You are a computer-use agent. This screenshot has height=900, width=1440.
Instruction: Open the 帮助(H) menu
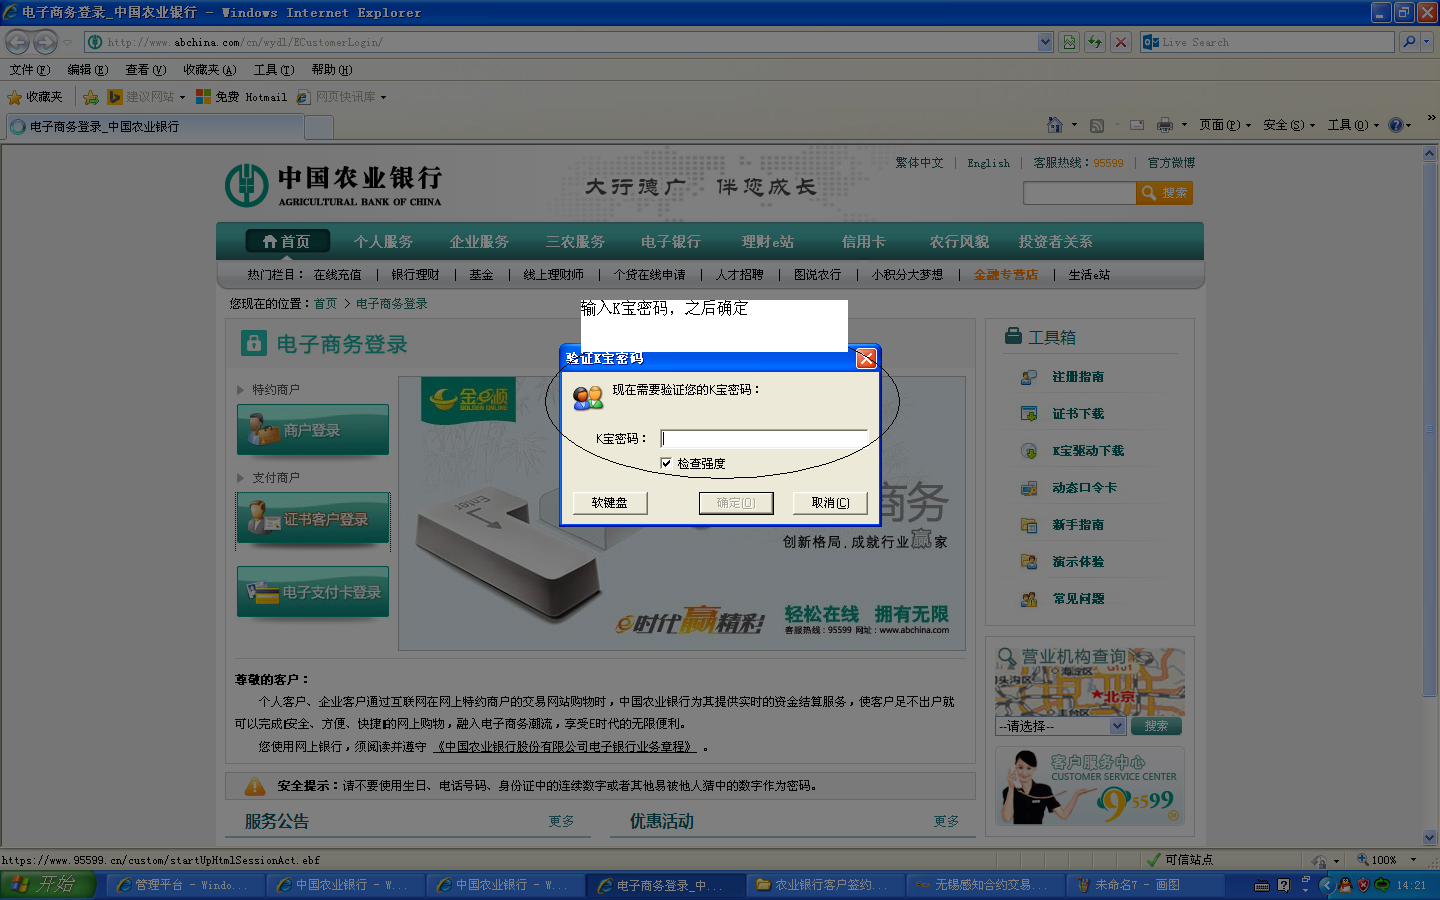[x=332, y=70]
